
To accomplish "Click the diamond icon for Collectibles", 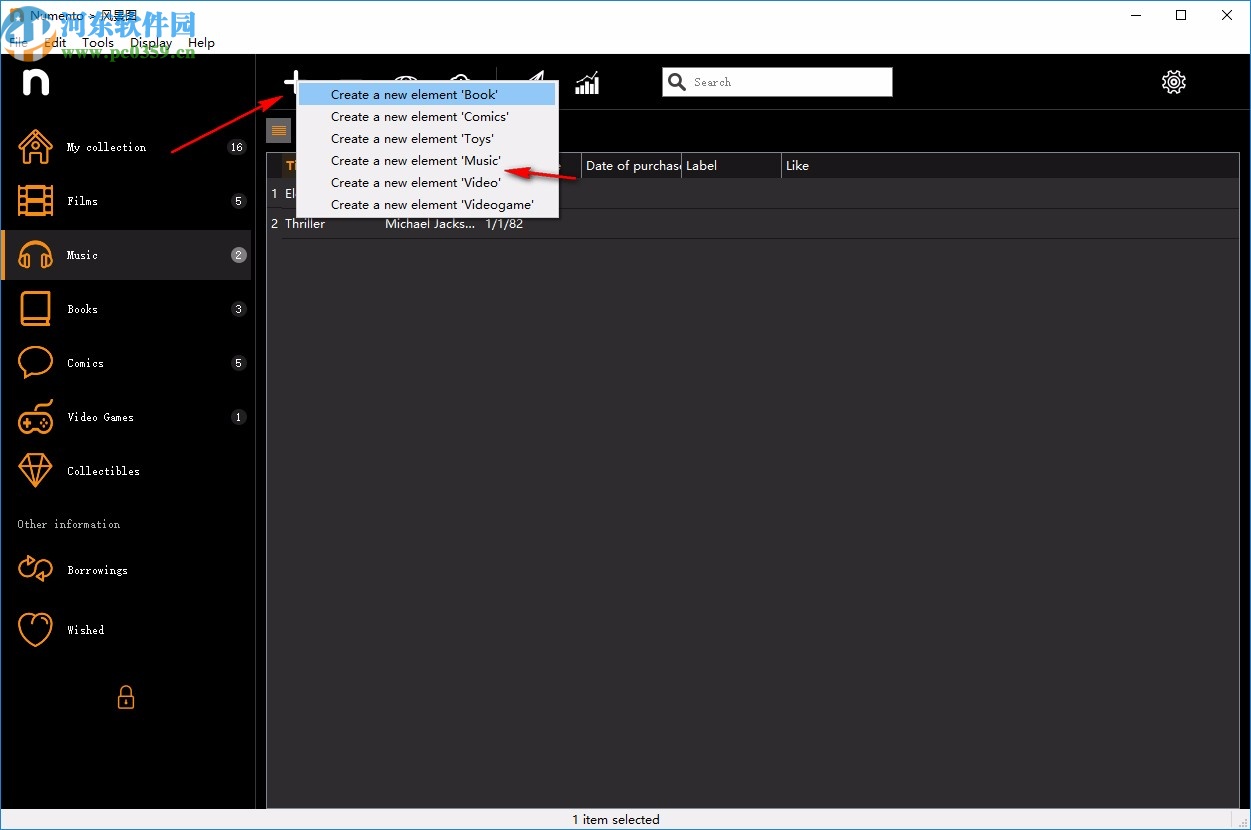I will [x=35, y=471].
